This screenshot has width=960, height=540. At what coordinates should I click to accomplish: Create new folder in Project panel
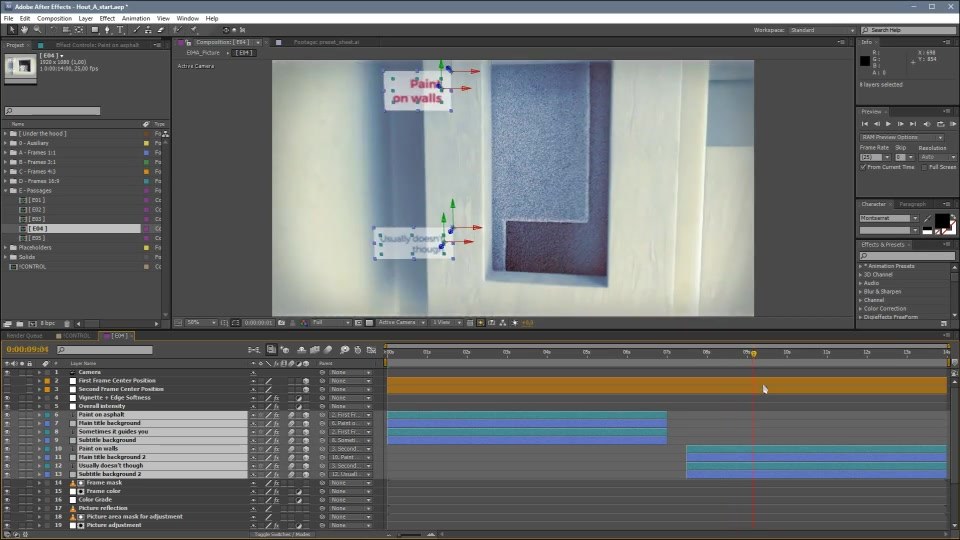pos(20,324)
